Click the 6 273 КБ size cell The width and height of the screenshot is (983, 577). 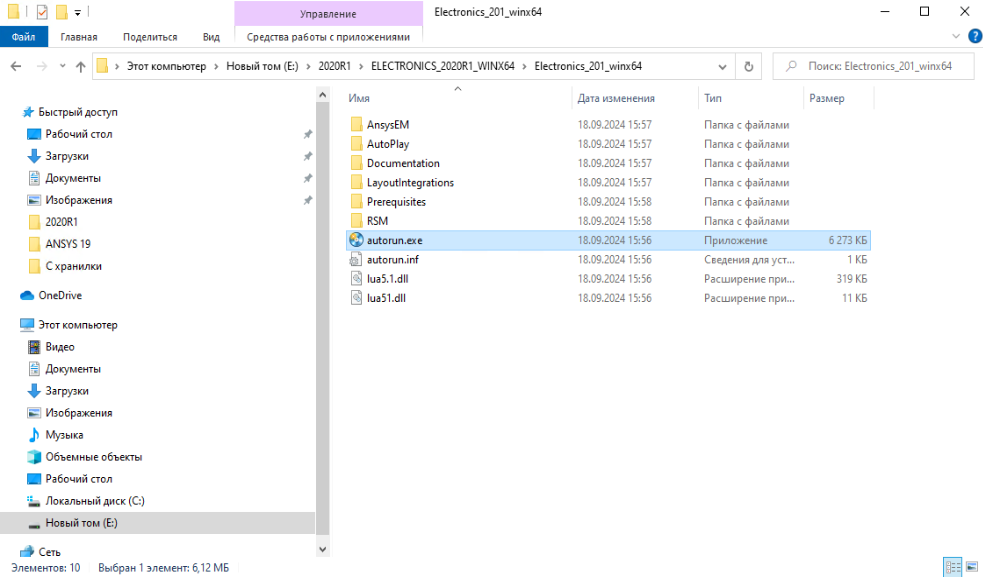(848, 240)
